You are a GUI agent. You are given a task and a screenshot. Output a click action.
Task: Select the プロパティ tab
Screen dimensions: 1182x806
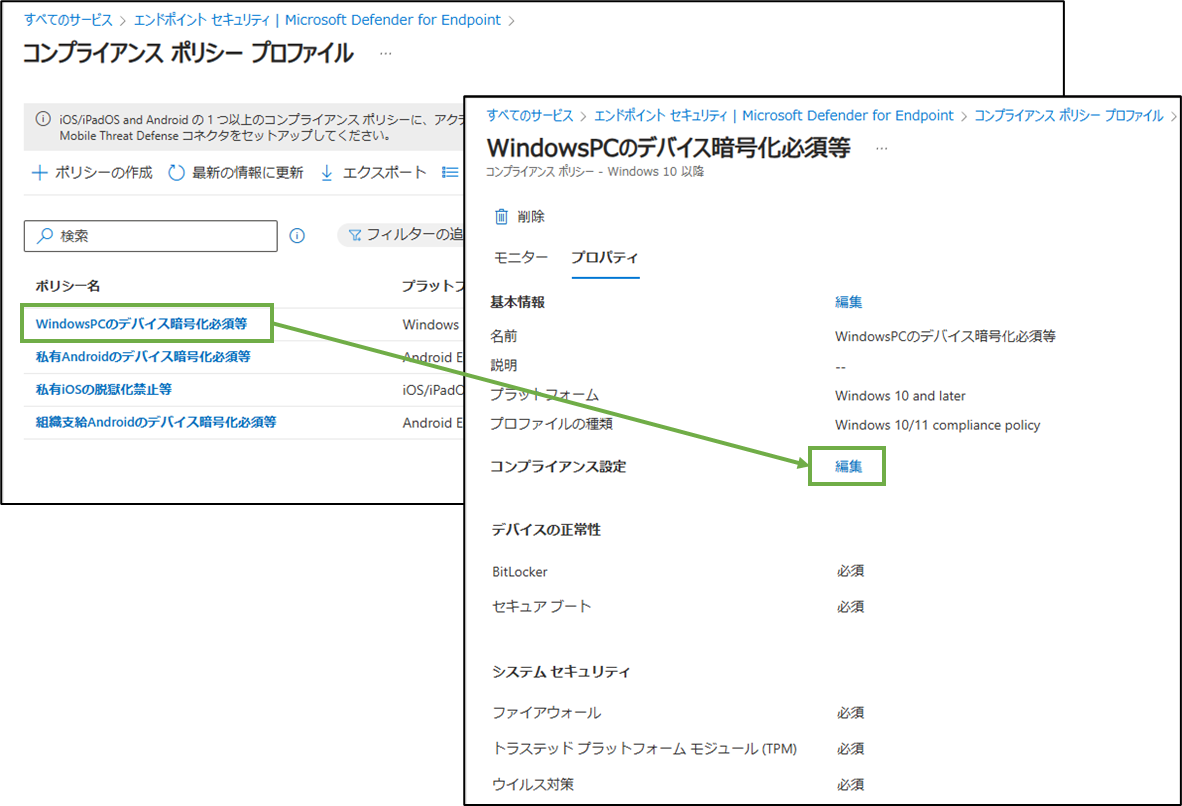click(x=605, y=258)
